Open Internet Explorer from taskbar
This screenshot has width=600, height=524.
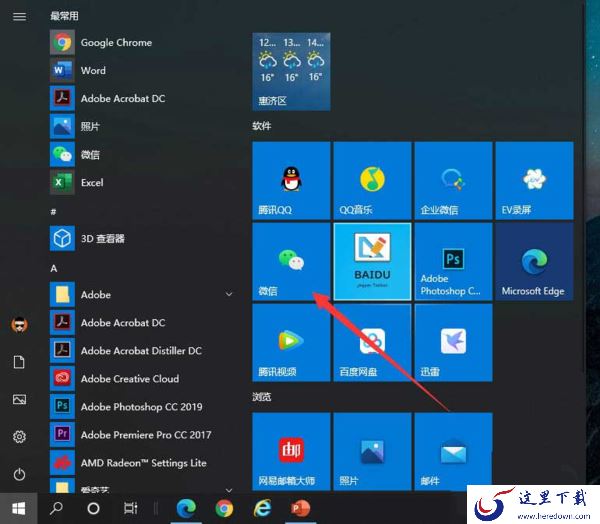(x=262, y=508)
